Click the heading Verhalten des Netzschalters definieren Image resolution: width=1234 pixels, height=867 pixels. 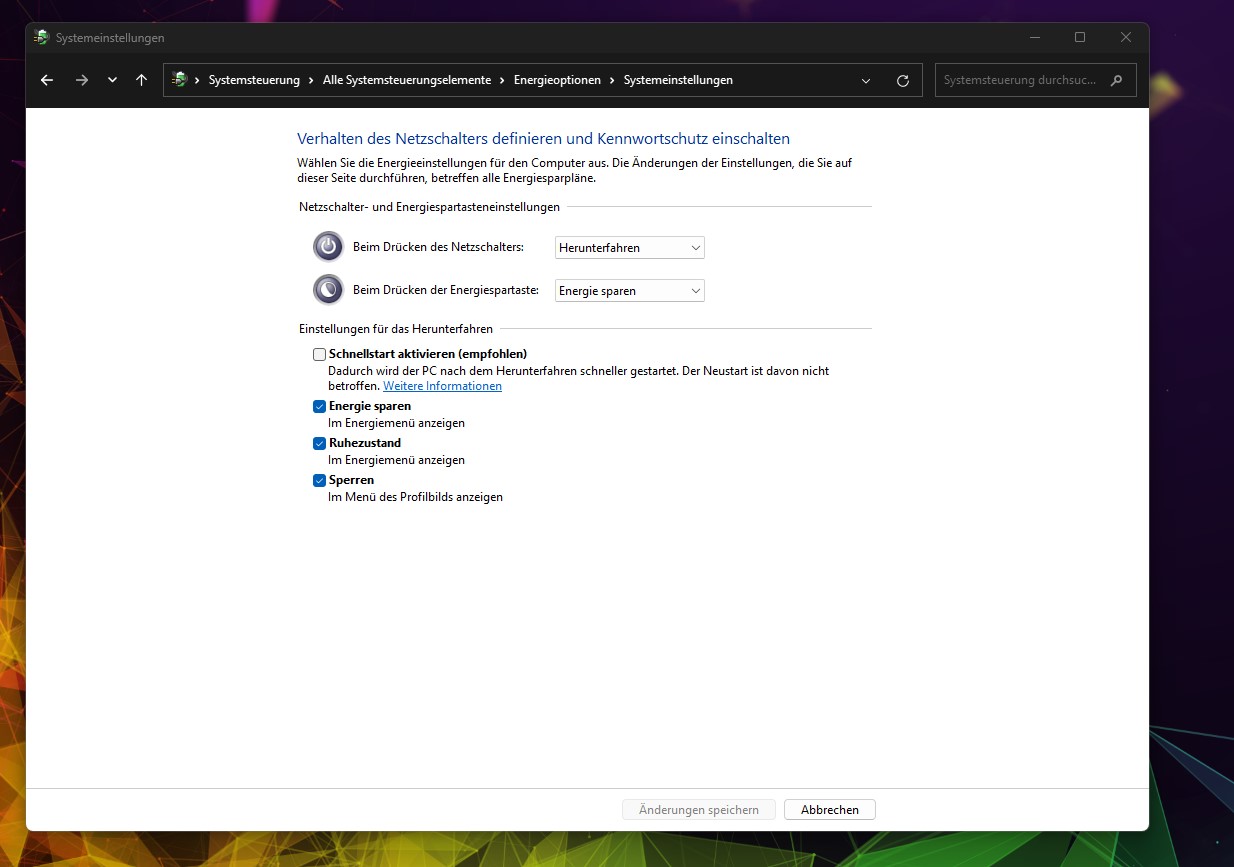[x=544, y=139]
